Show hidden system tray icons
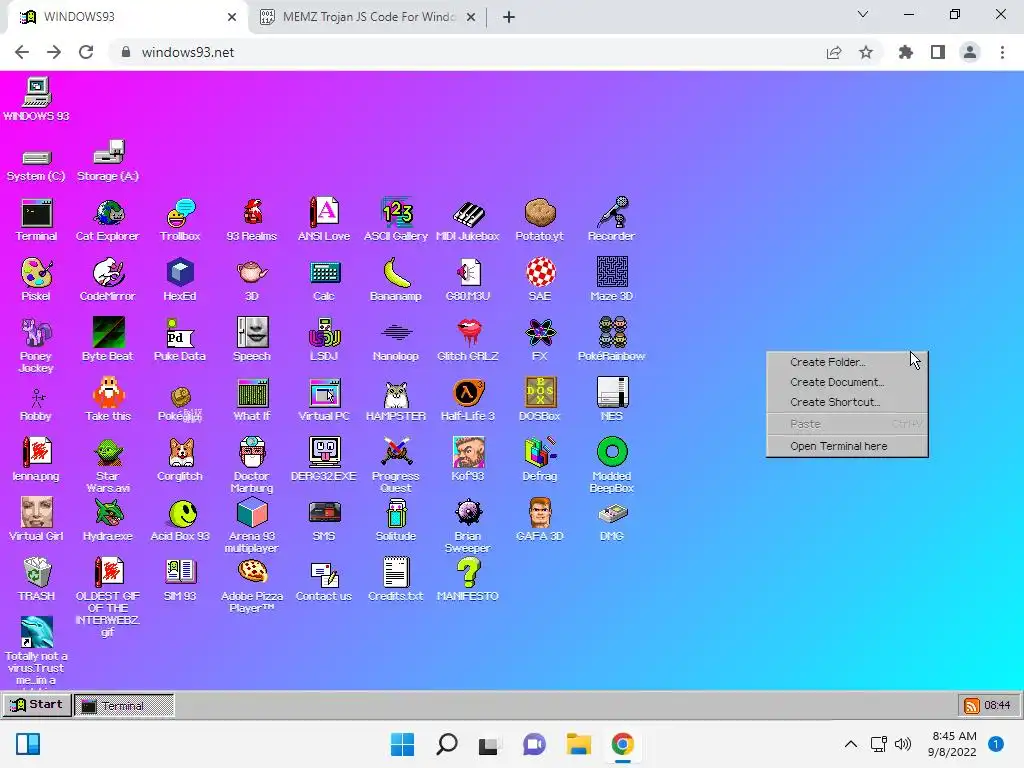Viewport: 1024px width, 768px height. tap(850, 744)
